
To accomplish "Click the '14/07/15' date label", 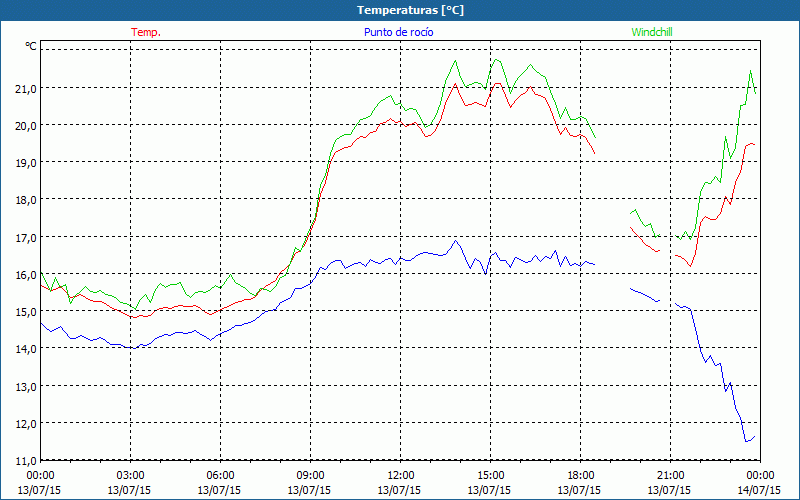I will coord(759,490).
